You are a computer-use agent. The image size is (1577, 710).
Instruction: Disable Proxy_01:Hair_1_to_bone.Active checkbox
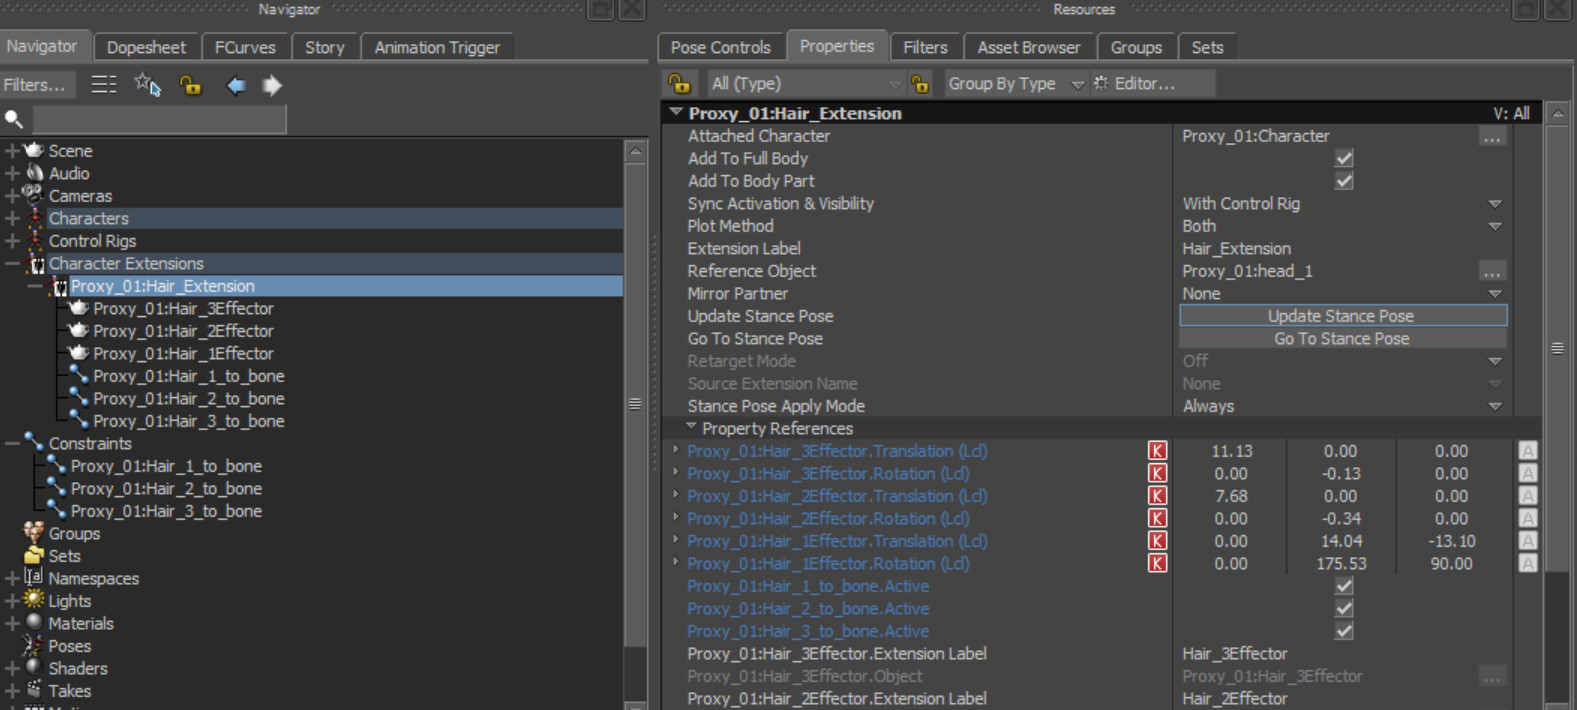[x=1344, y=586]
